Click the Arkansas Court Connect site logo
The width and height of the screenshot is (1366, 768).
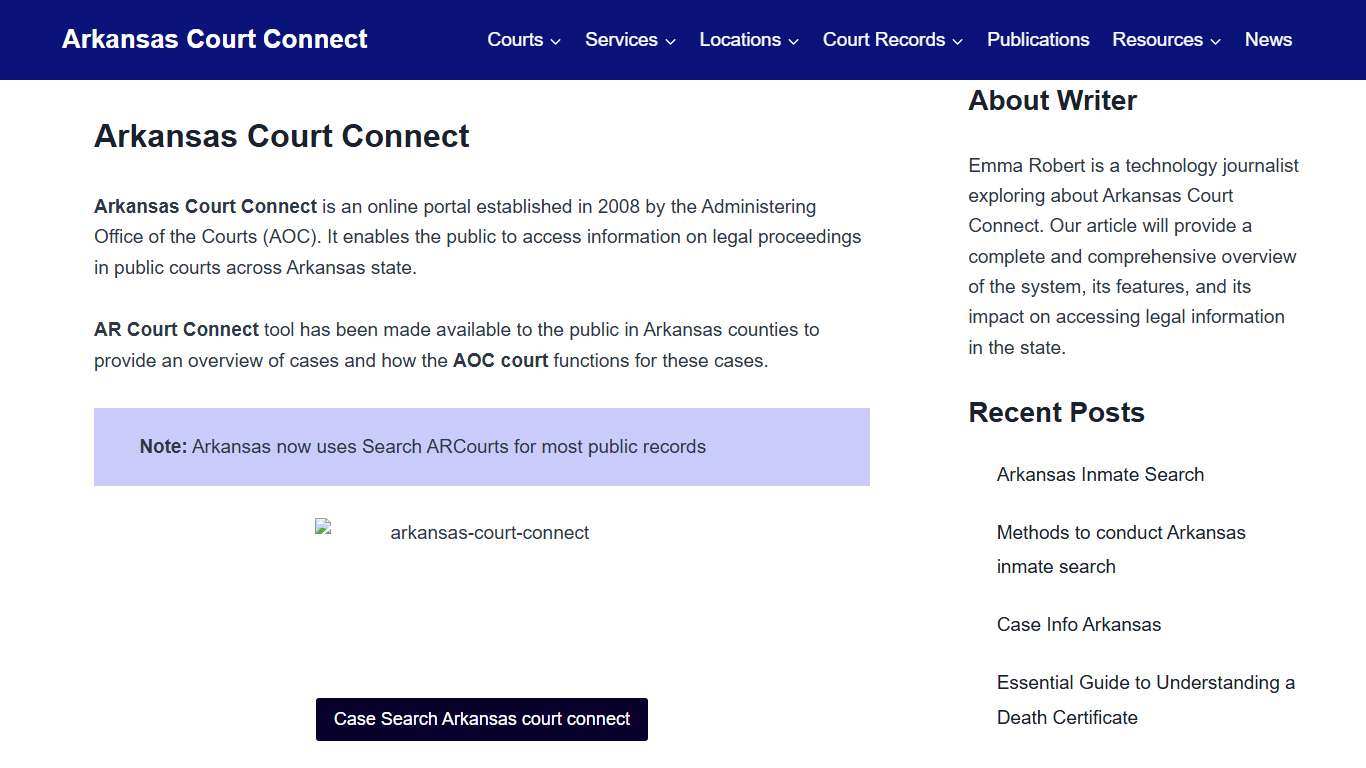click(214, 39)
